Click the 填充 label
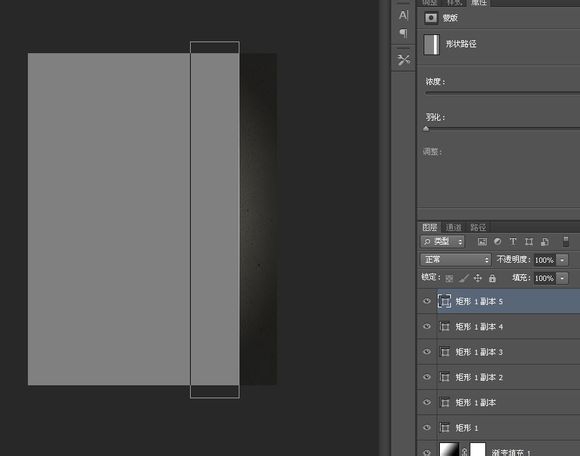The width and height of the screenshot is (580, 456). (x=522, y=278)
